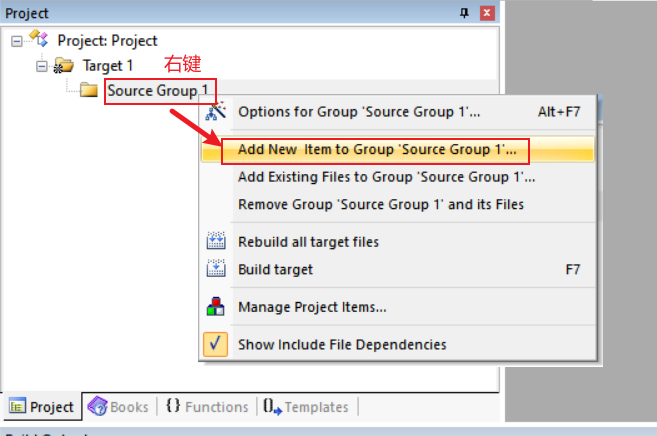Toggle Show Include File Dependencies checkmark

pos(216,344)
